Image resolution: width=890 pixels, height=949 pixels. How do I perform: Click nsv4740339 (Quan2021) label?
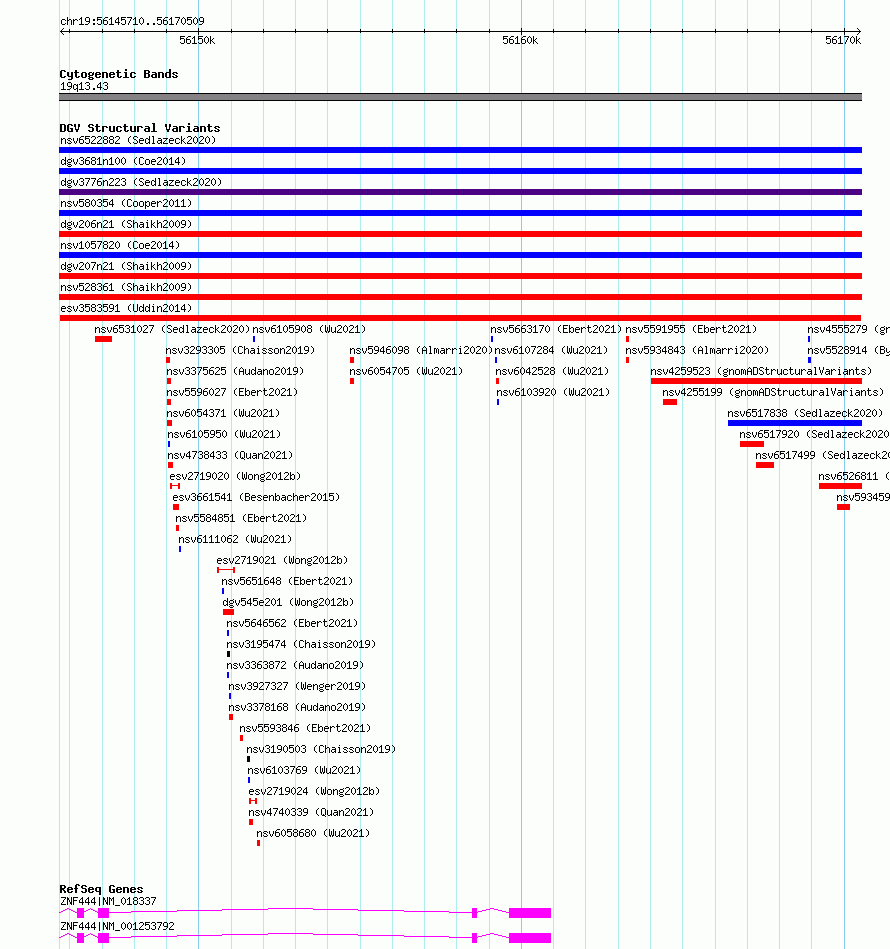click(311, 812)
